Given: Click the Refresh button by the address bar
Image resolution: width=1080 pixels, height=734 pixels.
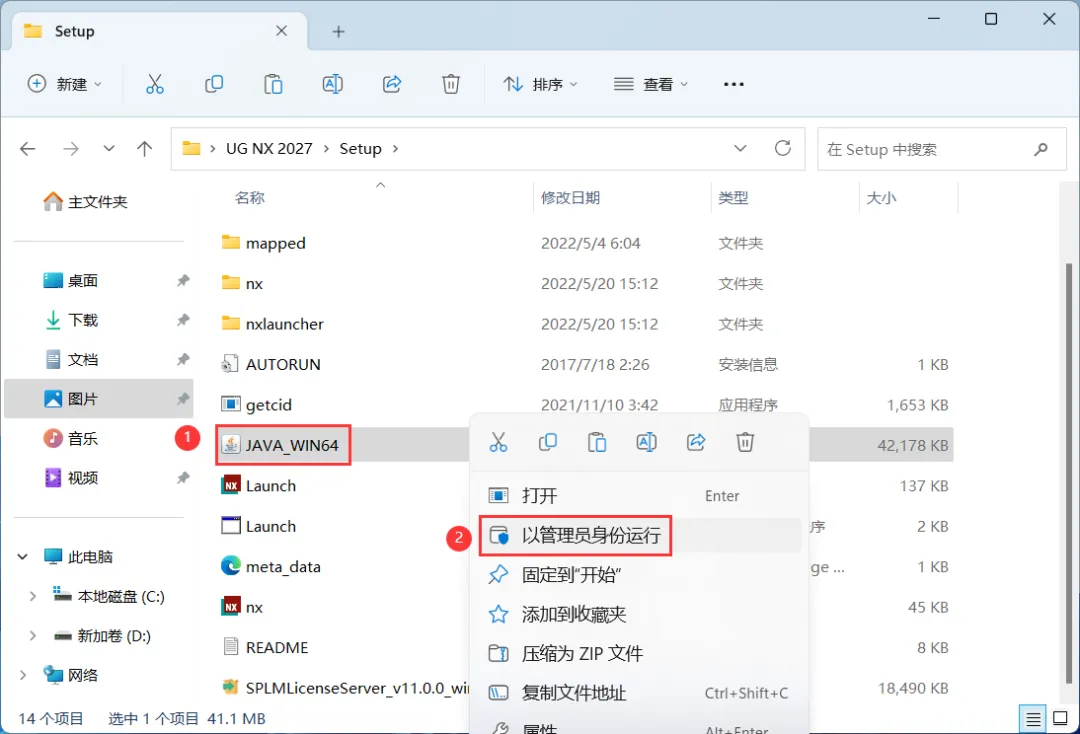Looking at the screenshot, I should click(782, 148).
